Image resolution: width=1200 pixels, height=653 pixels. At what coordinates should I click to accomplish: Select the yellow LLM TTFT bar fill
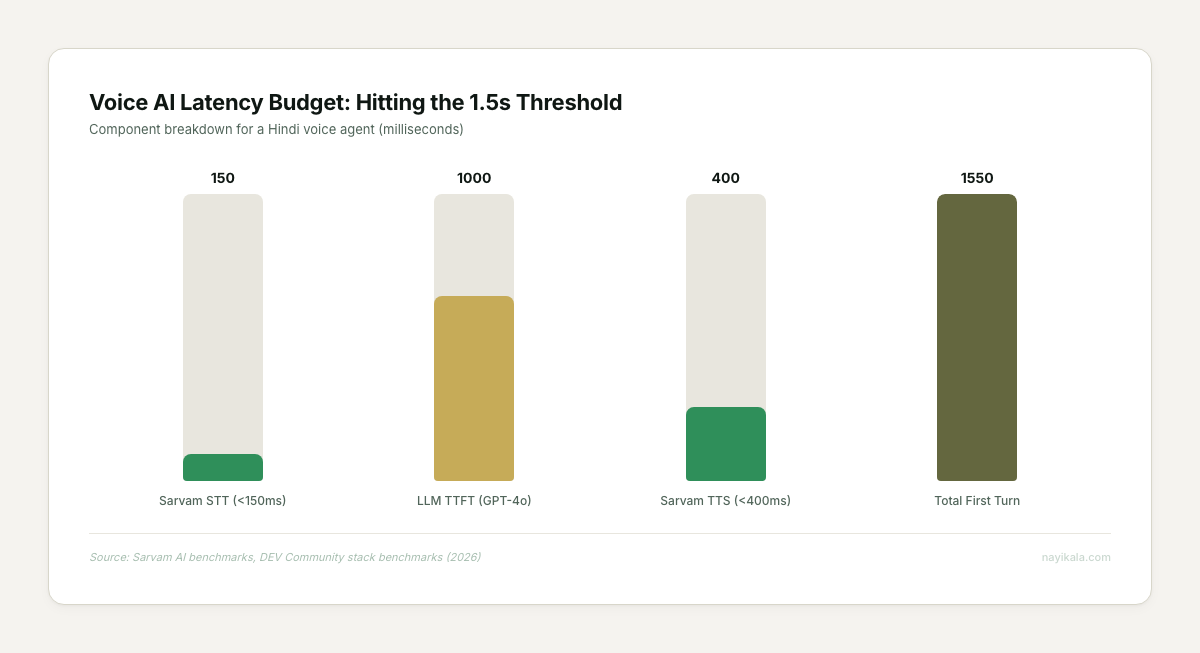tap(474, 389)
